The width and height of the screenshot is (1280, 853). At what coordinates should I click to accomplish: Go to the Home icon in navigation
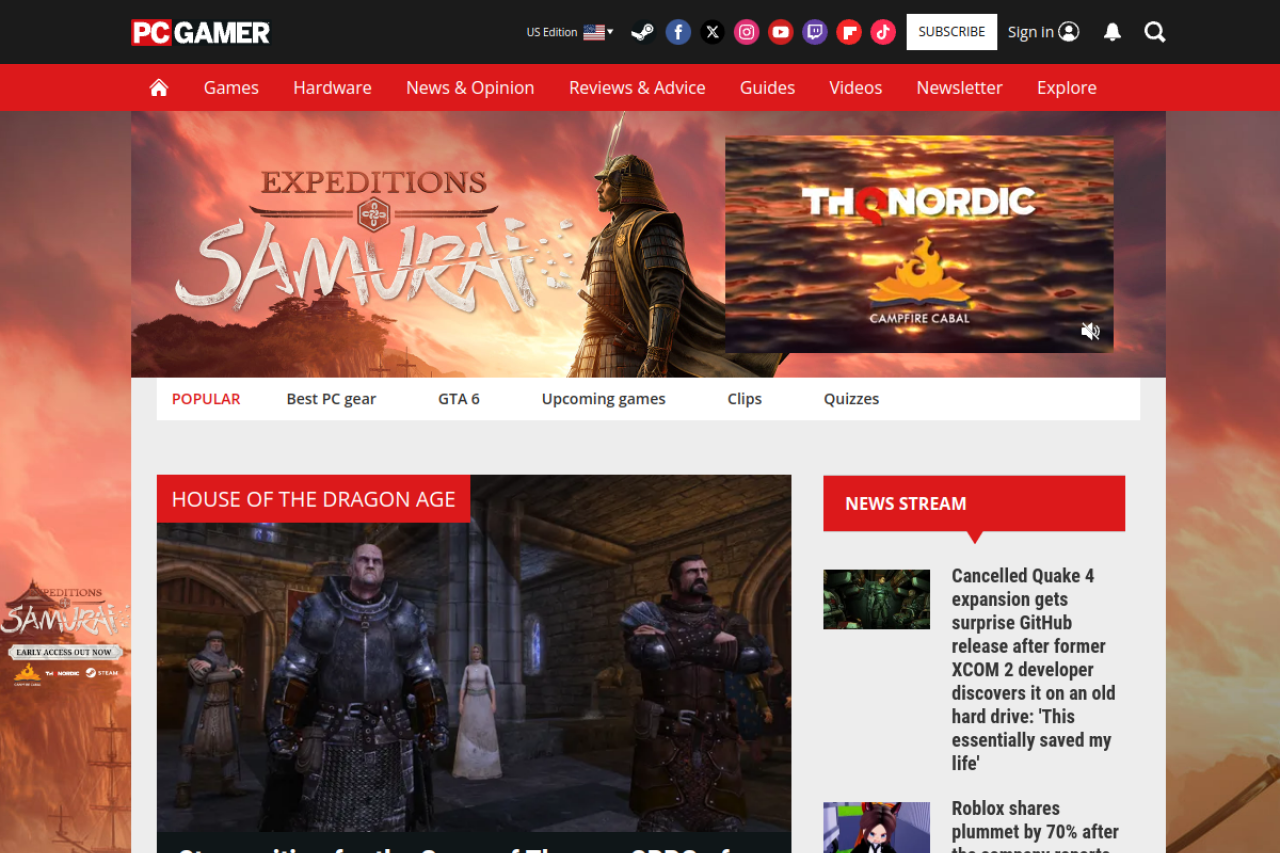159,88
